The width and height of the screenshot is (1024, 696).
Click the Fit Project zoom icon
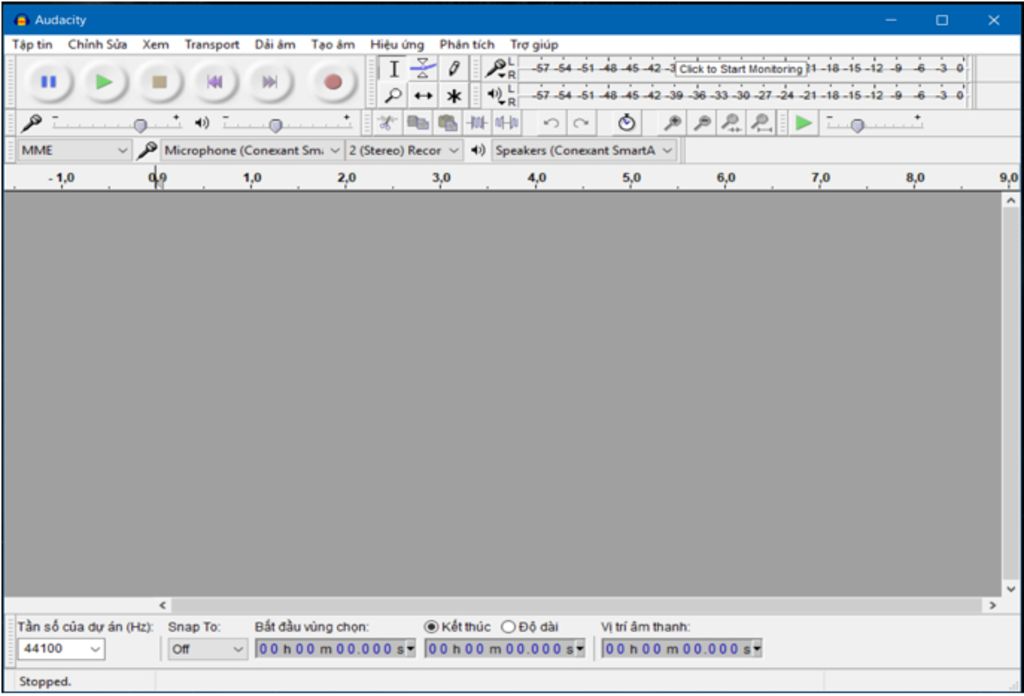[761, 123]
